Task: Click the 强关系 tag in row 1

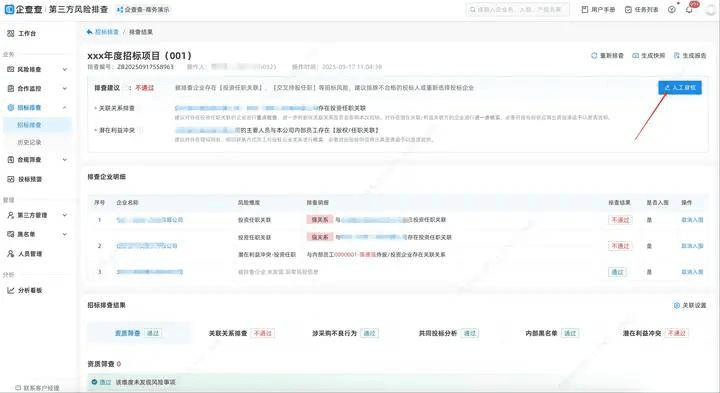Action: click(320, 220)
